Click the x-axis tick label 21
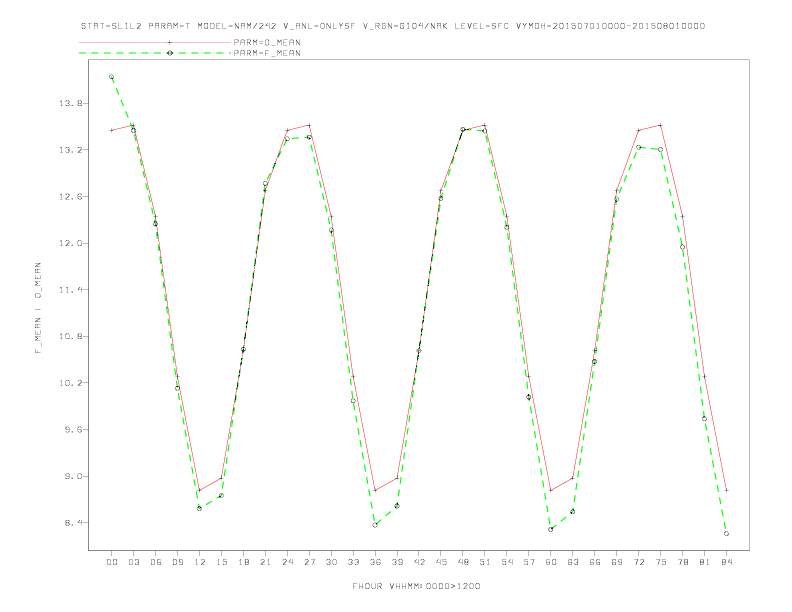This screenshot has height=612, width=792. pos(265,562)
